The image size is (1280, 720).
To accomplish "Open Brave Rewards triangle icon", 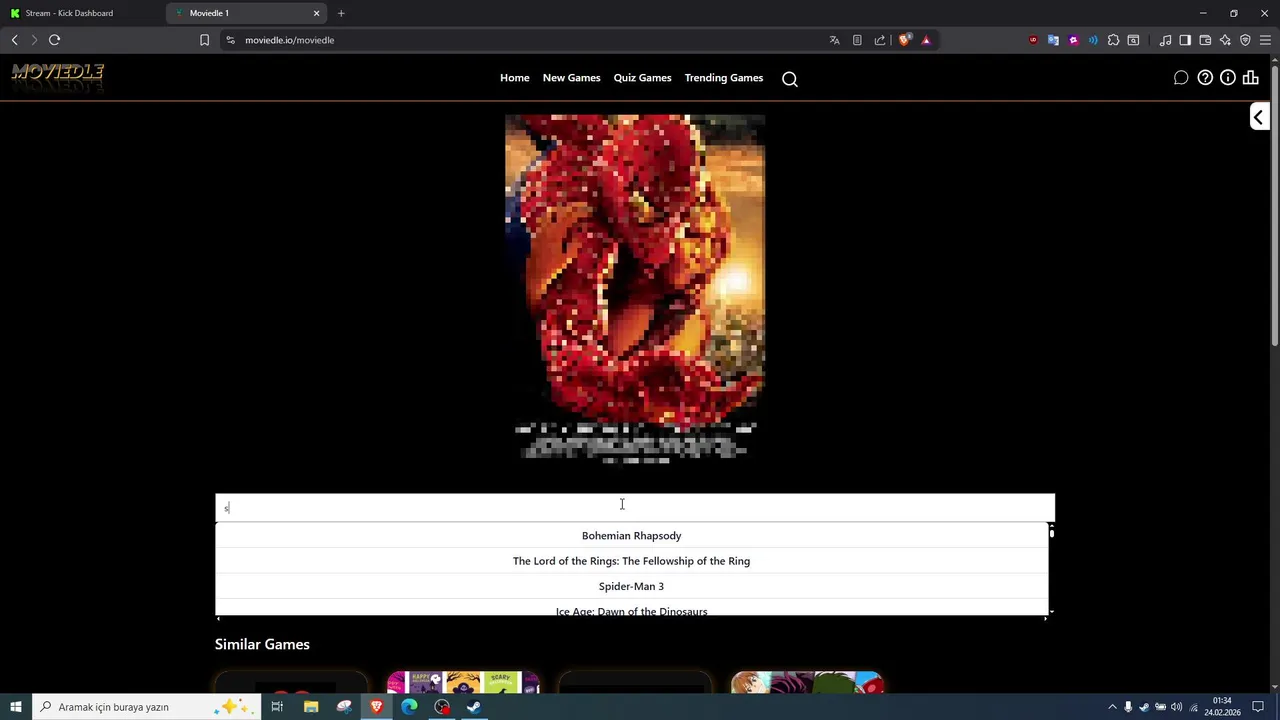I will [926, 40].
